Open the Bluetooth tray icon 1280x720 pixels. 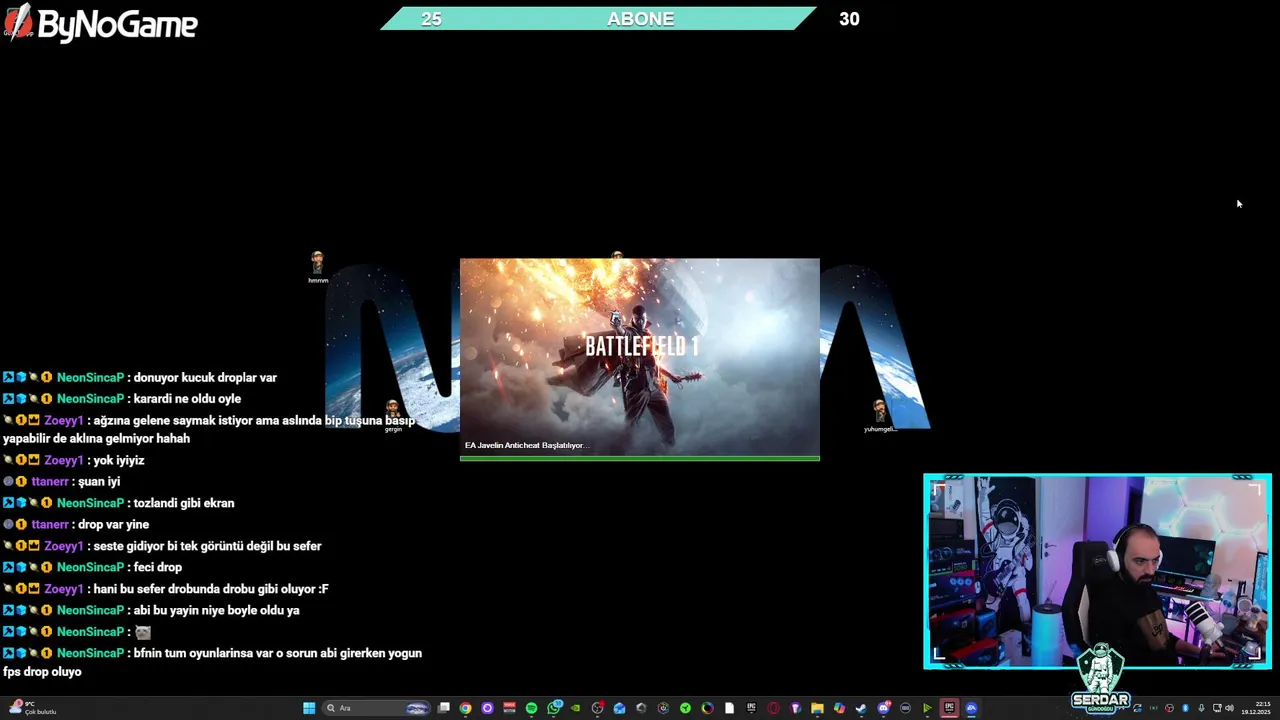[x=1185, y=708]
